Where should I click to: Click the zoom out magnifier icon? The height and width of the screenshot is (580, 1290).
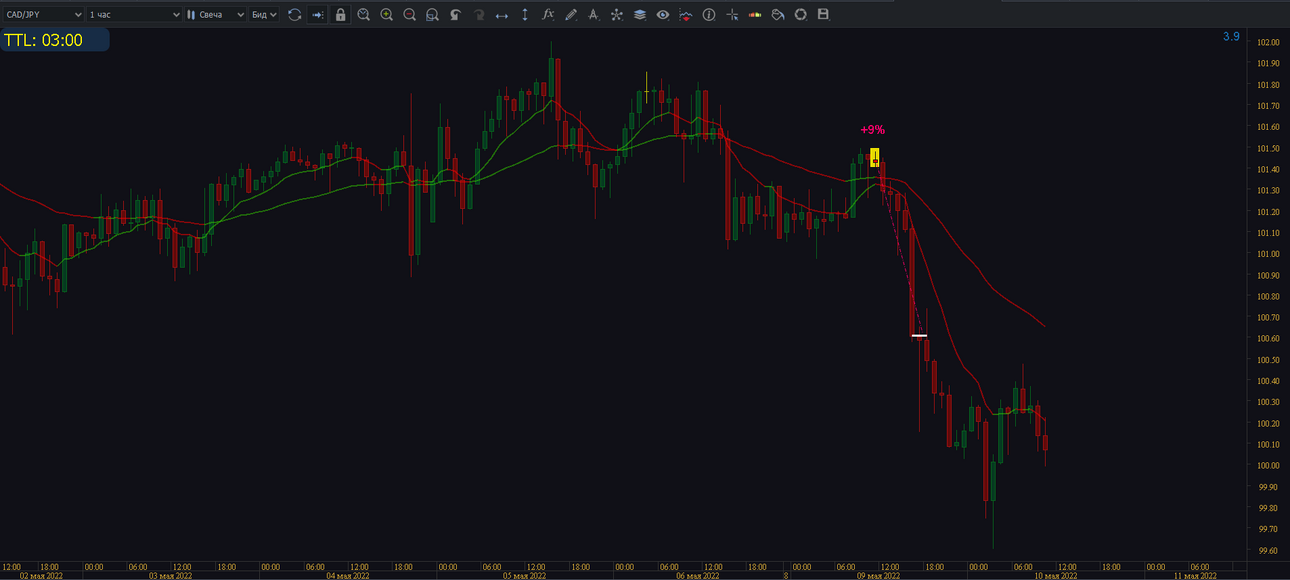click(x=409, y=15)
